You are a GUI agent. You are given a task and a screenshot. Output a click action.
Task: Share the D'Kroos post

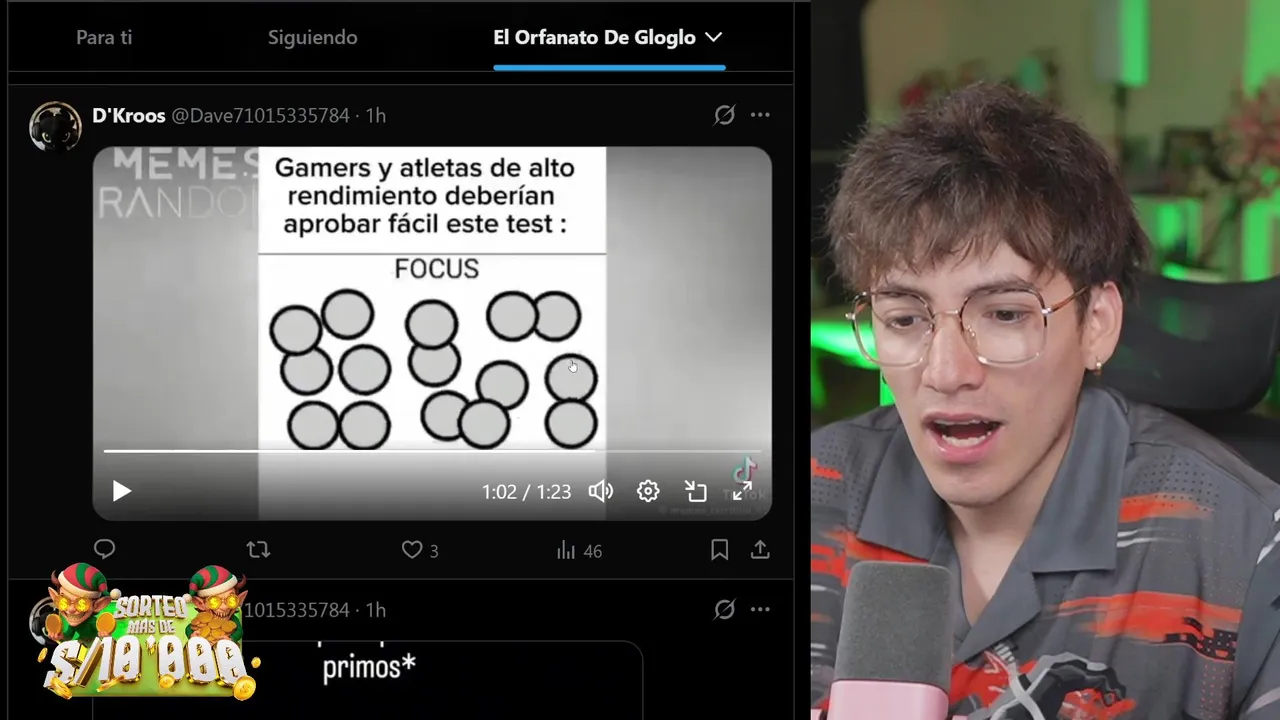pos(760,549)
